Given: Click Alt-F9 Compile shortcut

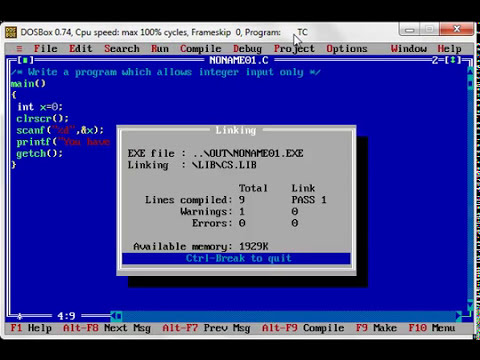Looking at the screenshot, I should (303, 328).
